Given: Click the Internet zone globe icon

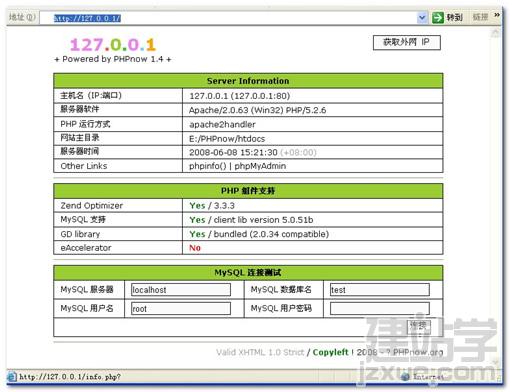Looking at the screenshot, I should pos(405,377).
